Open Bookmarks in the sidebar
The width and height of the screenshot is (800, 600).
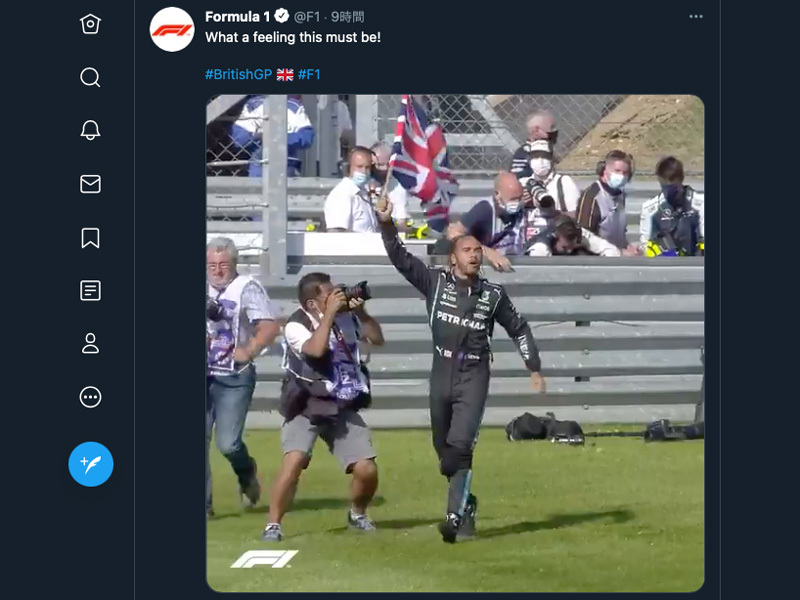pyautogui.click(x=90, y=237)
